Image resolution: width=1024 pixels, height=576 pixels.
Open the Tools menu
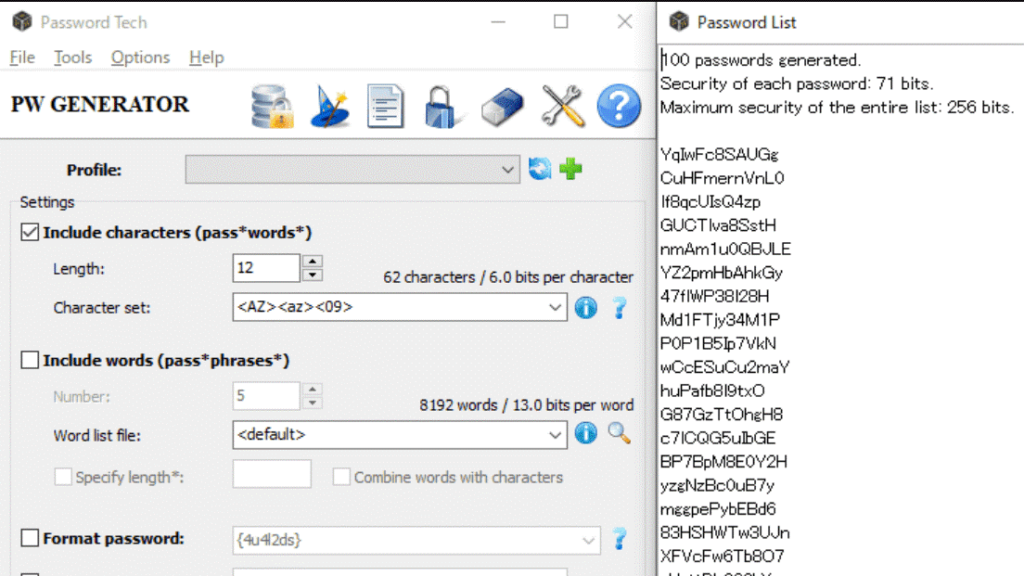(x=72, y=57)
